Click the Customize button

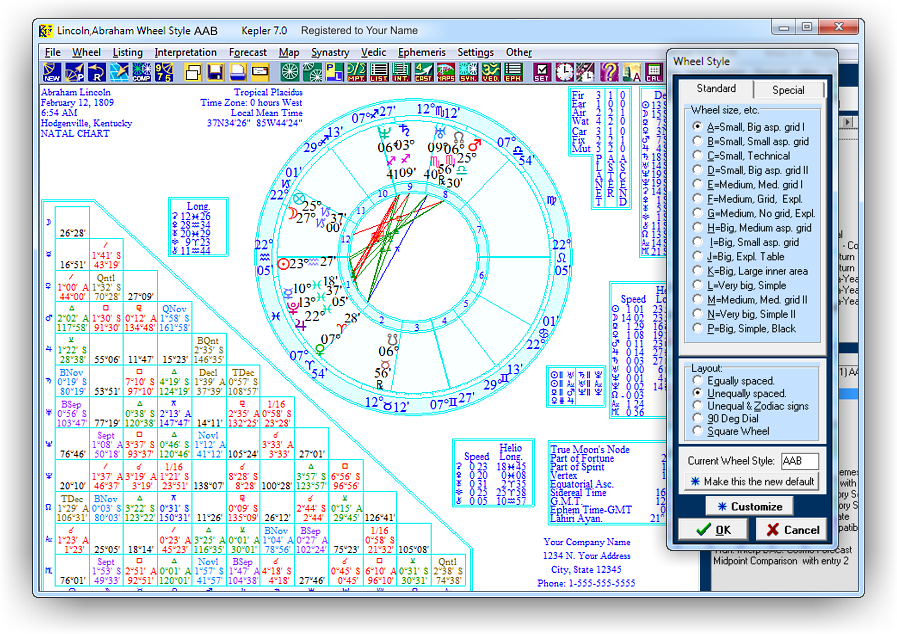(x=749, y=506)
